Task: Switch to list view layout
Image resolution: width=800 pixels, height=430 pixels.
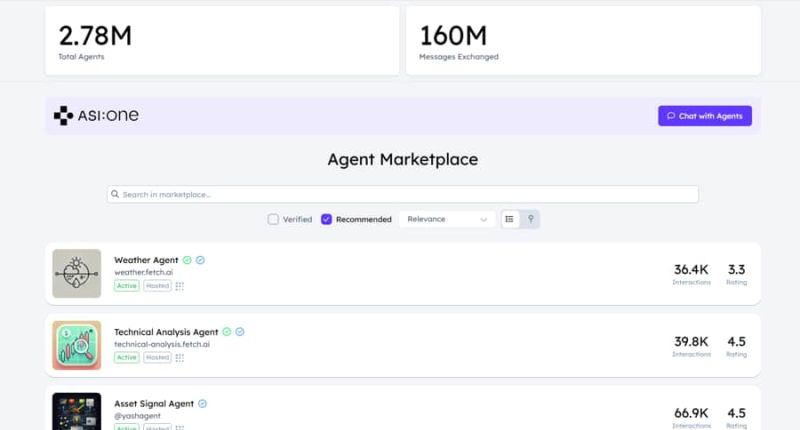Action: click(510, 219)
